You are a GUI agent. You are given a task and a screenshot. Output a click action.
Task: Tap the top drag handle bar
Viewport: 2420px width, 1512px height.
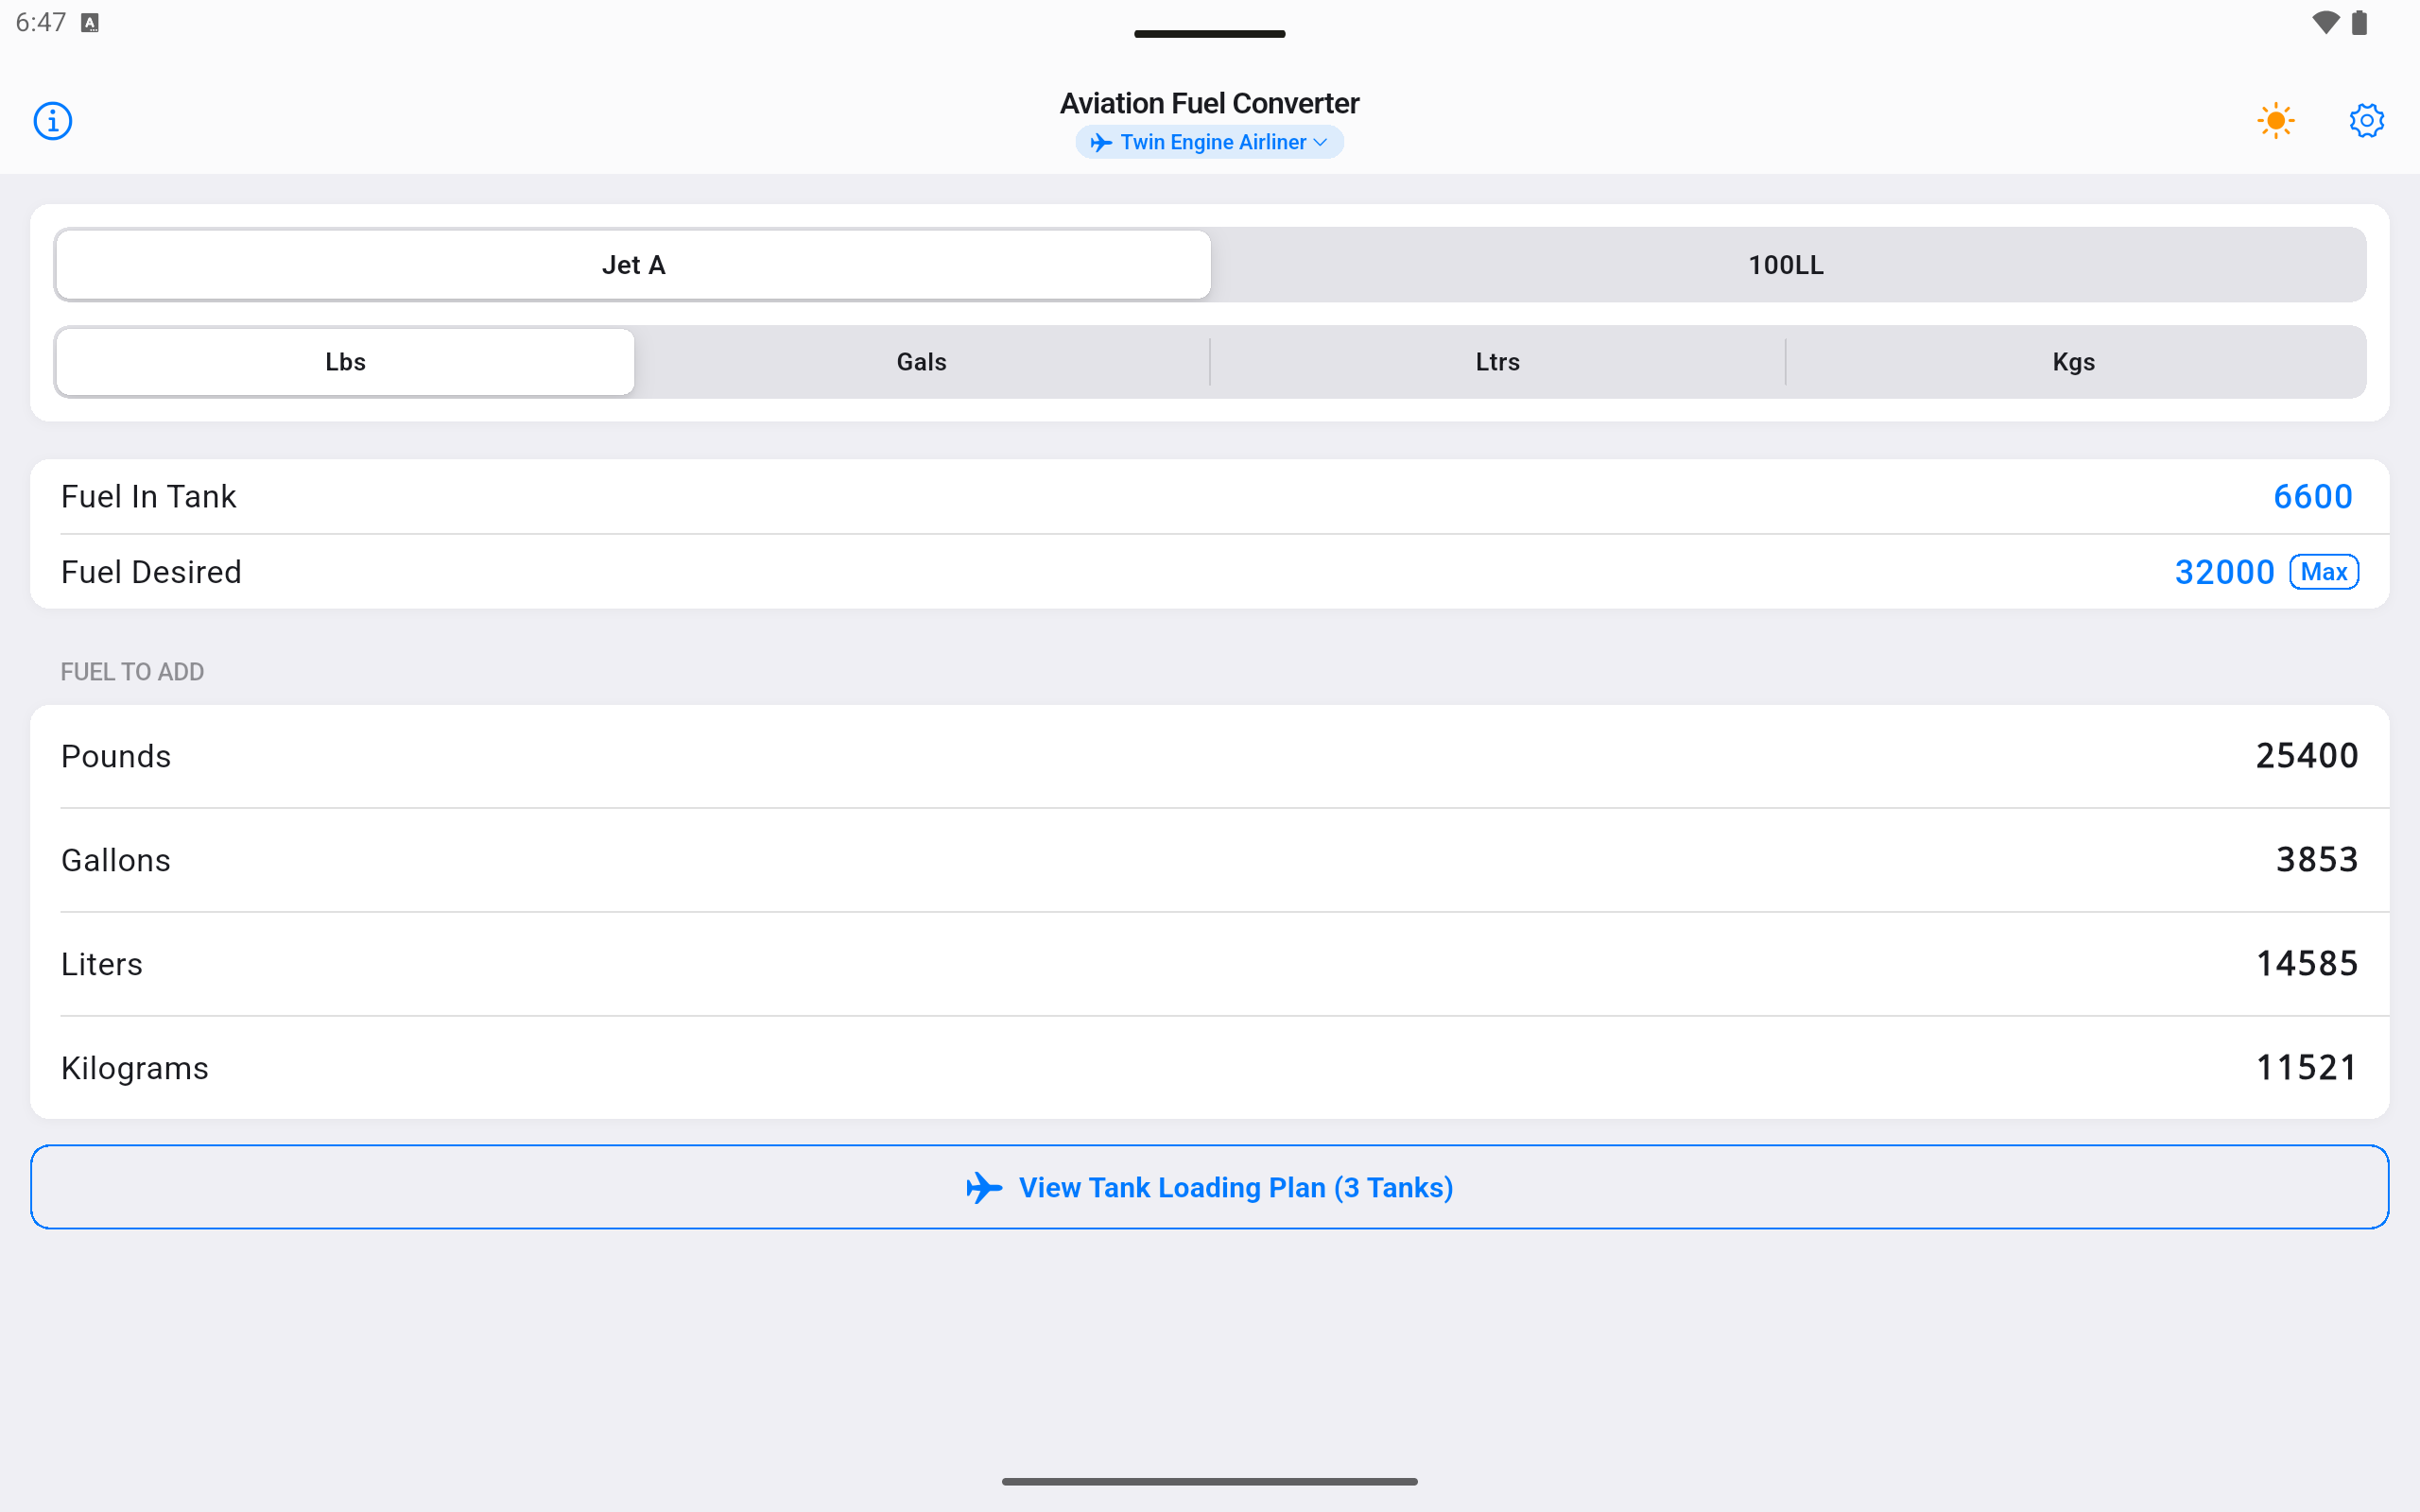(x=1209, y=34)
